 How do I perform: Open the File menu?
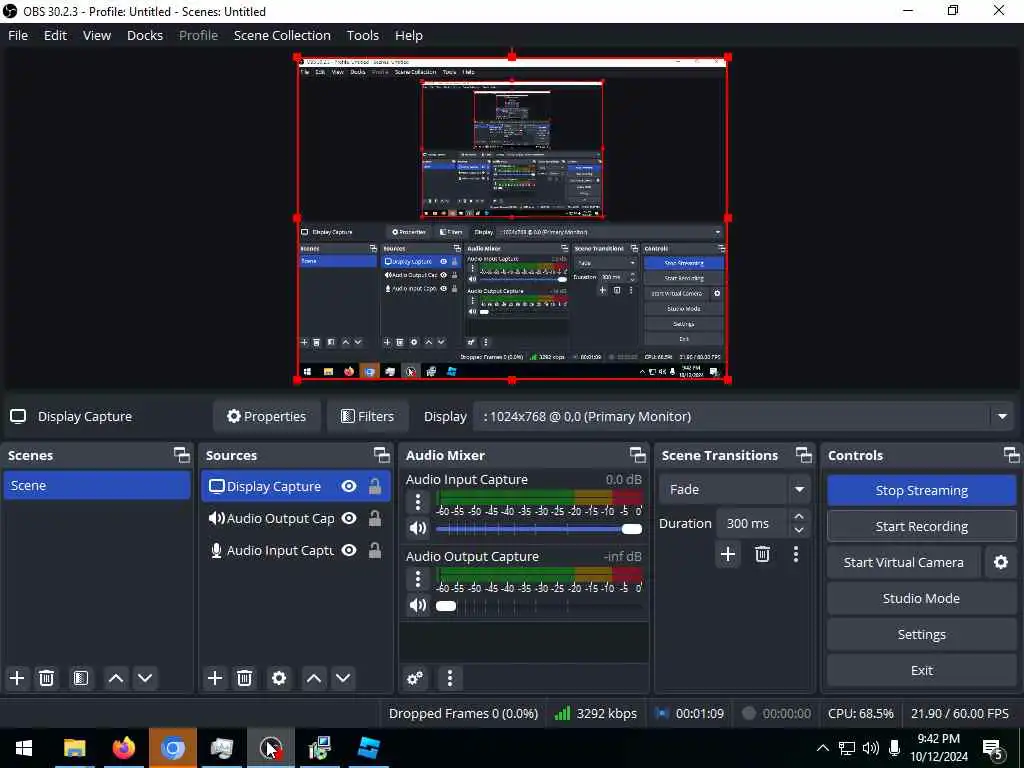coord(18,35)
